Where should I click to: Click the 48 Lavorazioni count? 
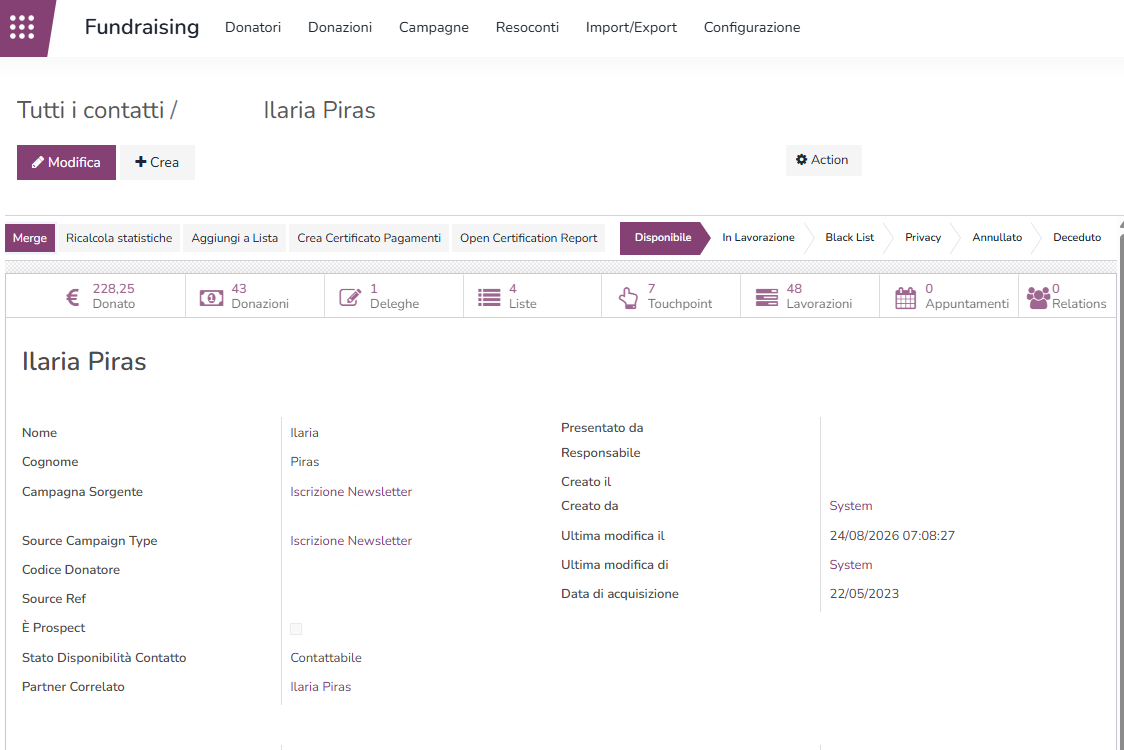coord(794,288)
